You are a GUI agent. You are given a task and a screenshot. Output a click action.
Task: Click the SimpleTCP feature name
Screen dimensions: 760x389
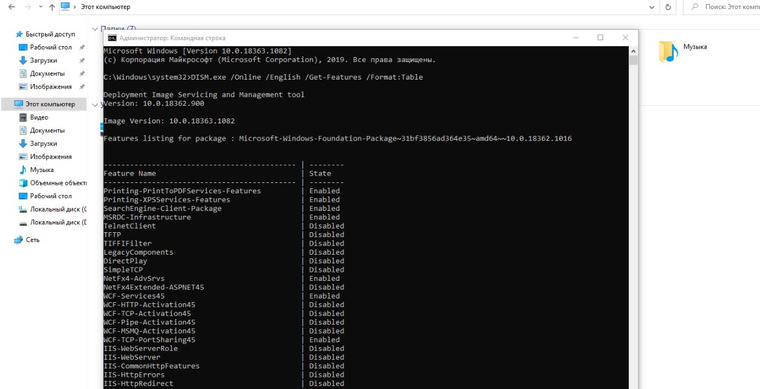[123, 270]
